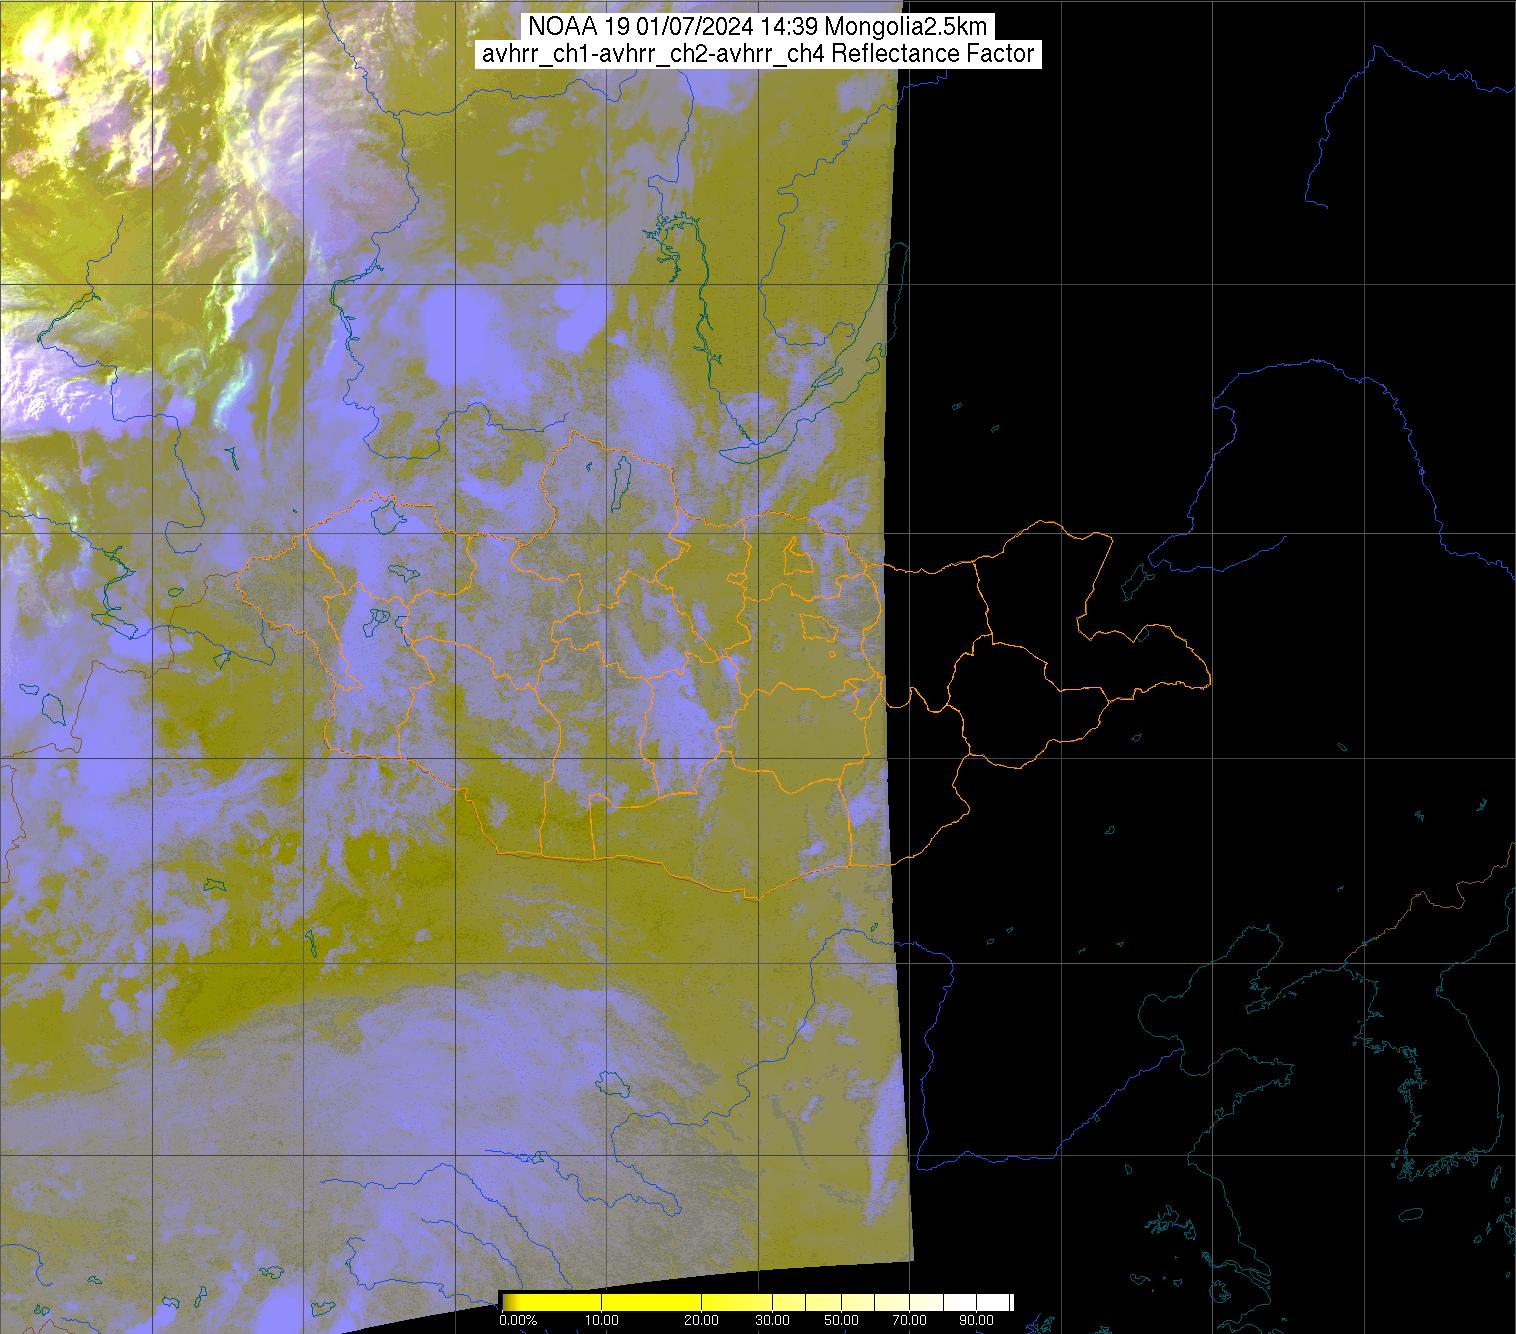The height and width of the screenshot is (1334, 1516).
Task: Click the '70.00' color scale label
Action: [908, 1320]
